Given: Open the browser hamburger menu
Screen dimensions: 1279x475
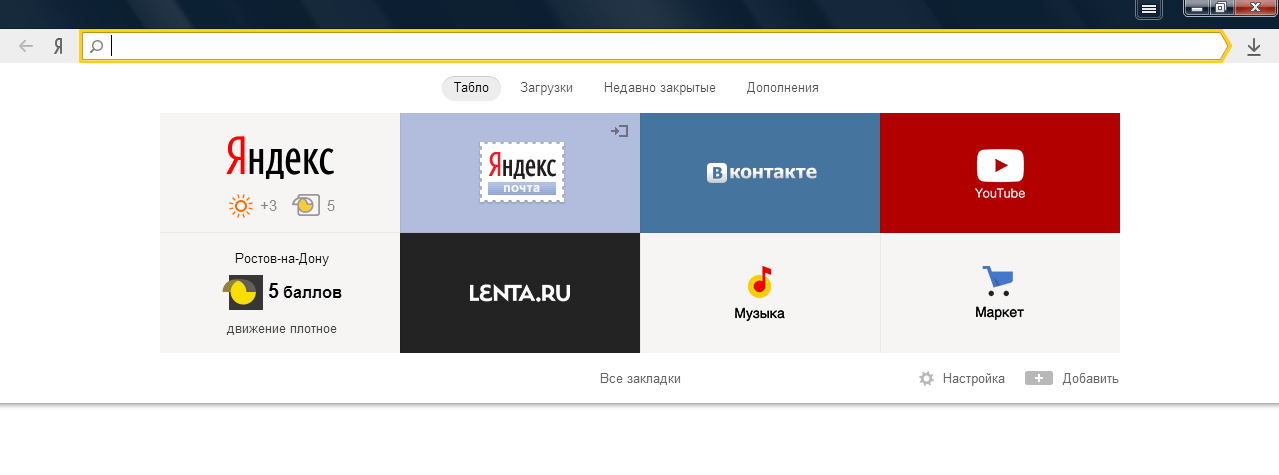Looking at the screenshot, I should pyautogui.click(x=1149, y=9).
